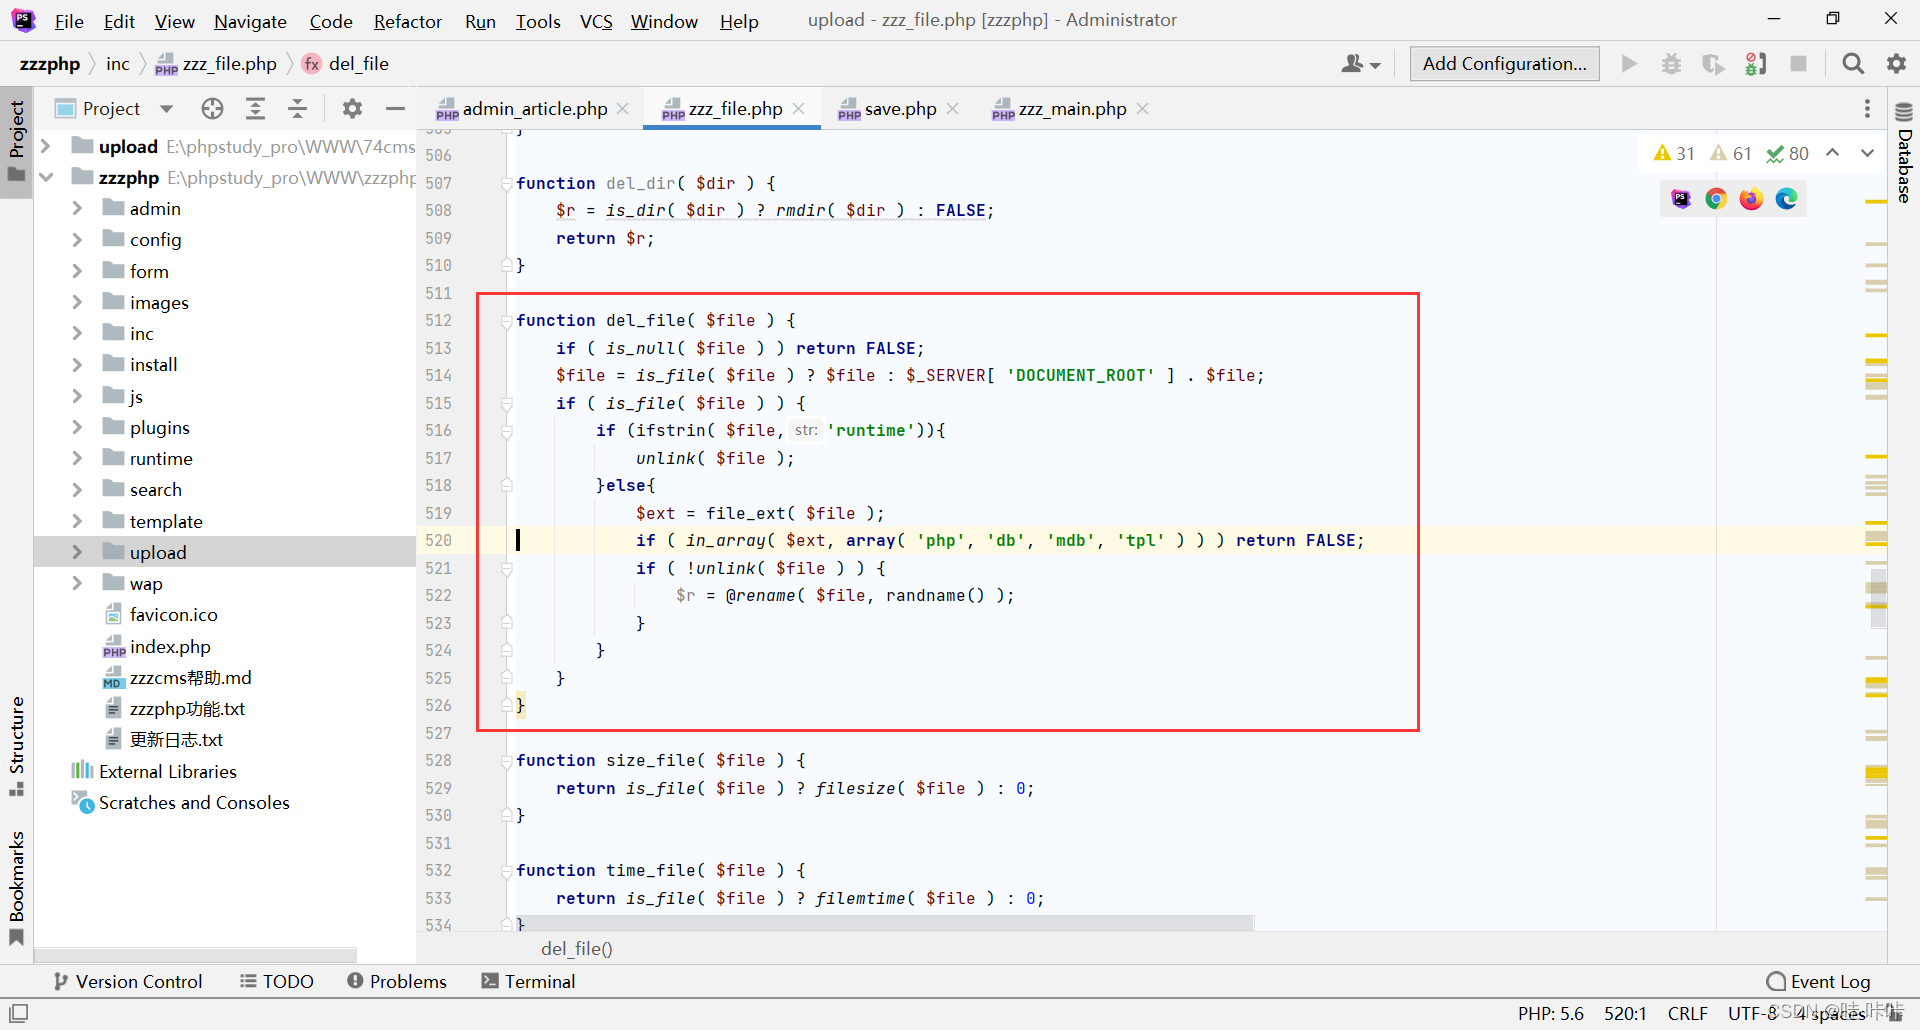Close the zzz_file.php tab
Image resolution: width=1920 pixels, height=1030 pixels.
[799, 109]
